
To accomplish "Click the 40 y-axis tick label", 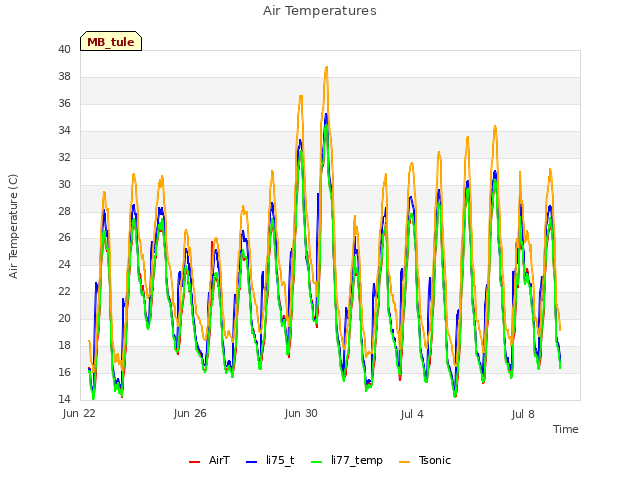I will (64, 49).
